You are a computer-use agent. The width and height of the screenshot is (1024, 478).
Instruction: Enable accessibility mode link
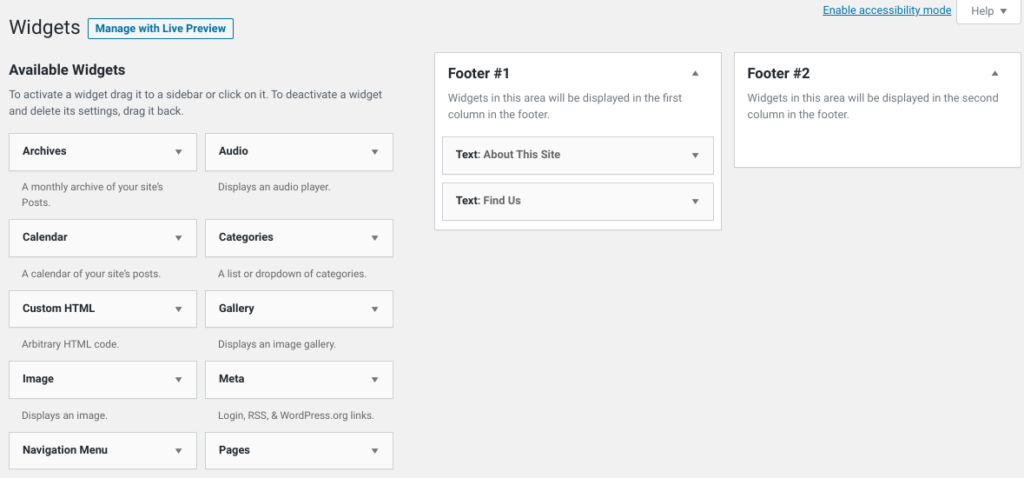point(887,10)
